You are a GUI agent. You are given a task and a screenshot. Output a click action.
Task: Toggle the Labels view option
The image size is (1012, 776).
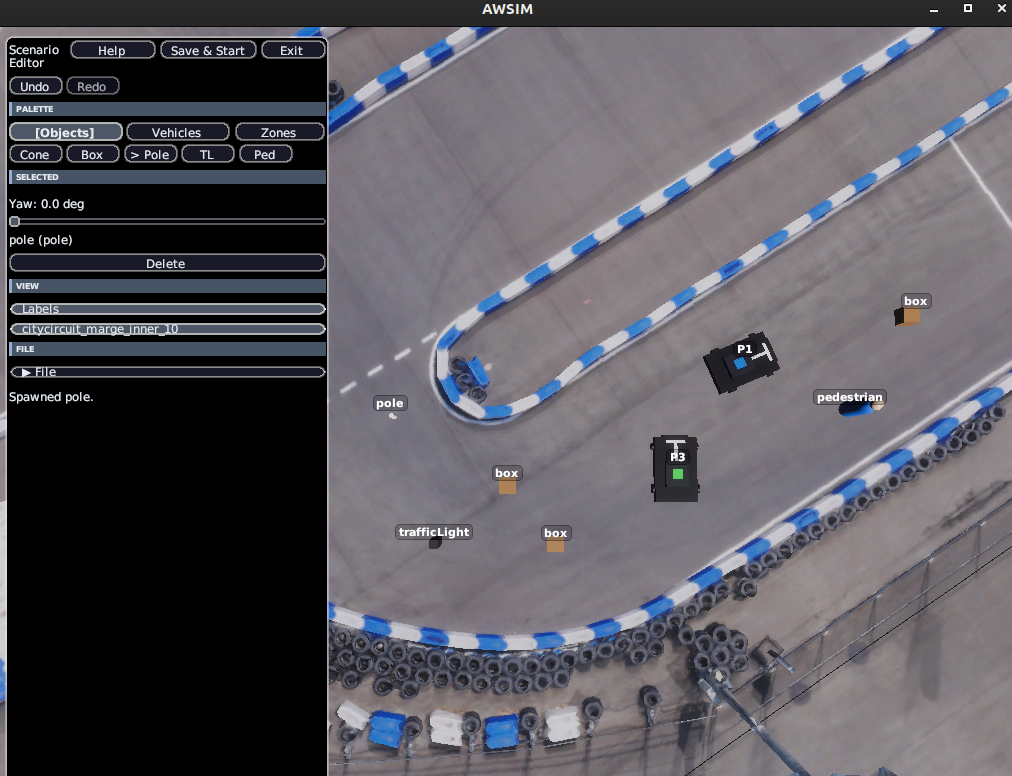click(x=167, y=309)
